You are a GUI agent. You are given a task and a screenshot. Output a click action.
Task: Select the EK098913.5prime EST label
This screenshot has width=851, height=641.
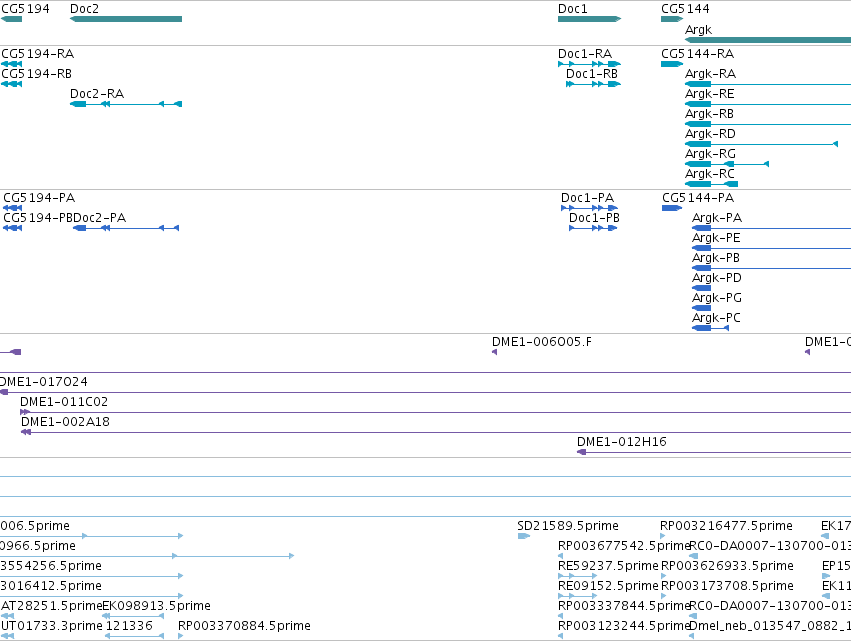coord(156,607)
